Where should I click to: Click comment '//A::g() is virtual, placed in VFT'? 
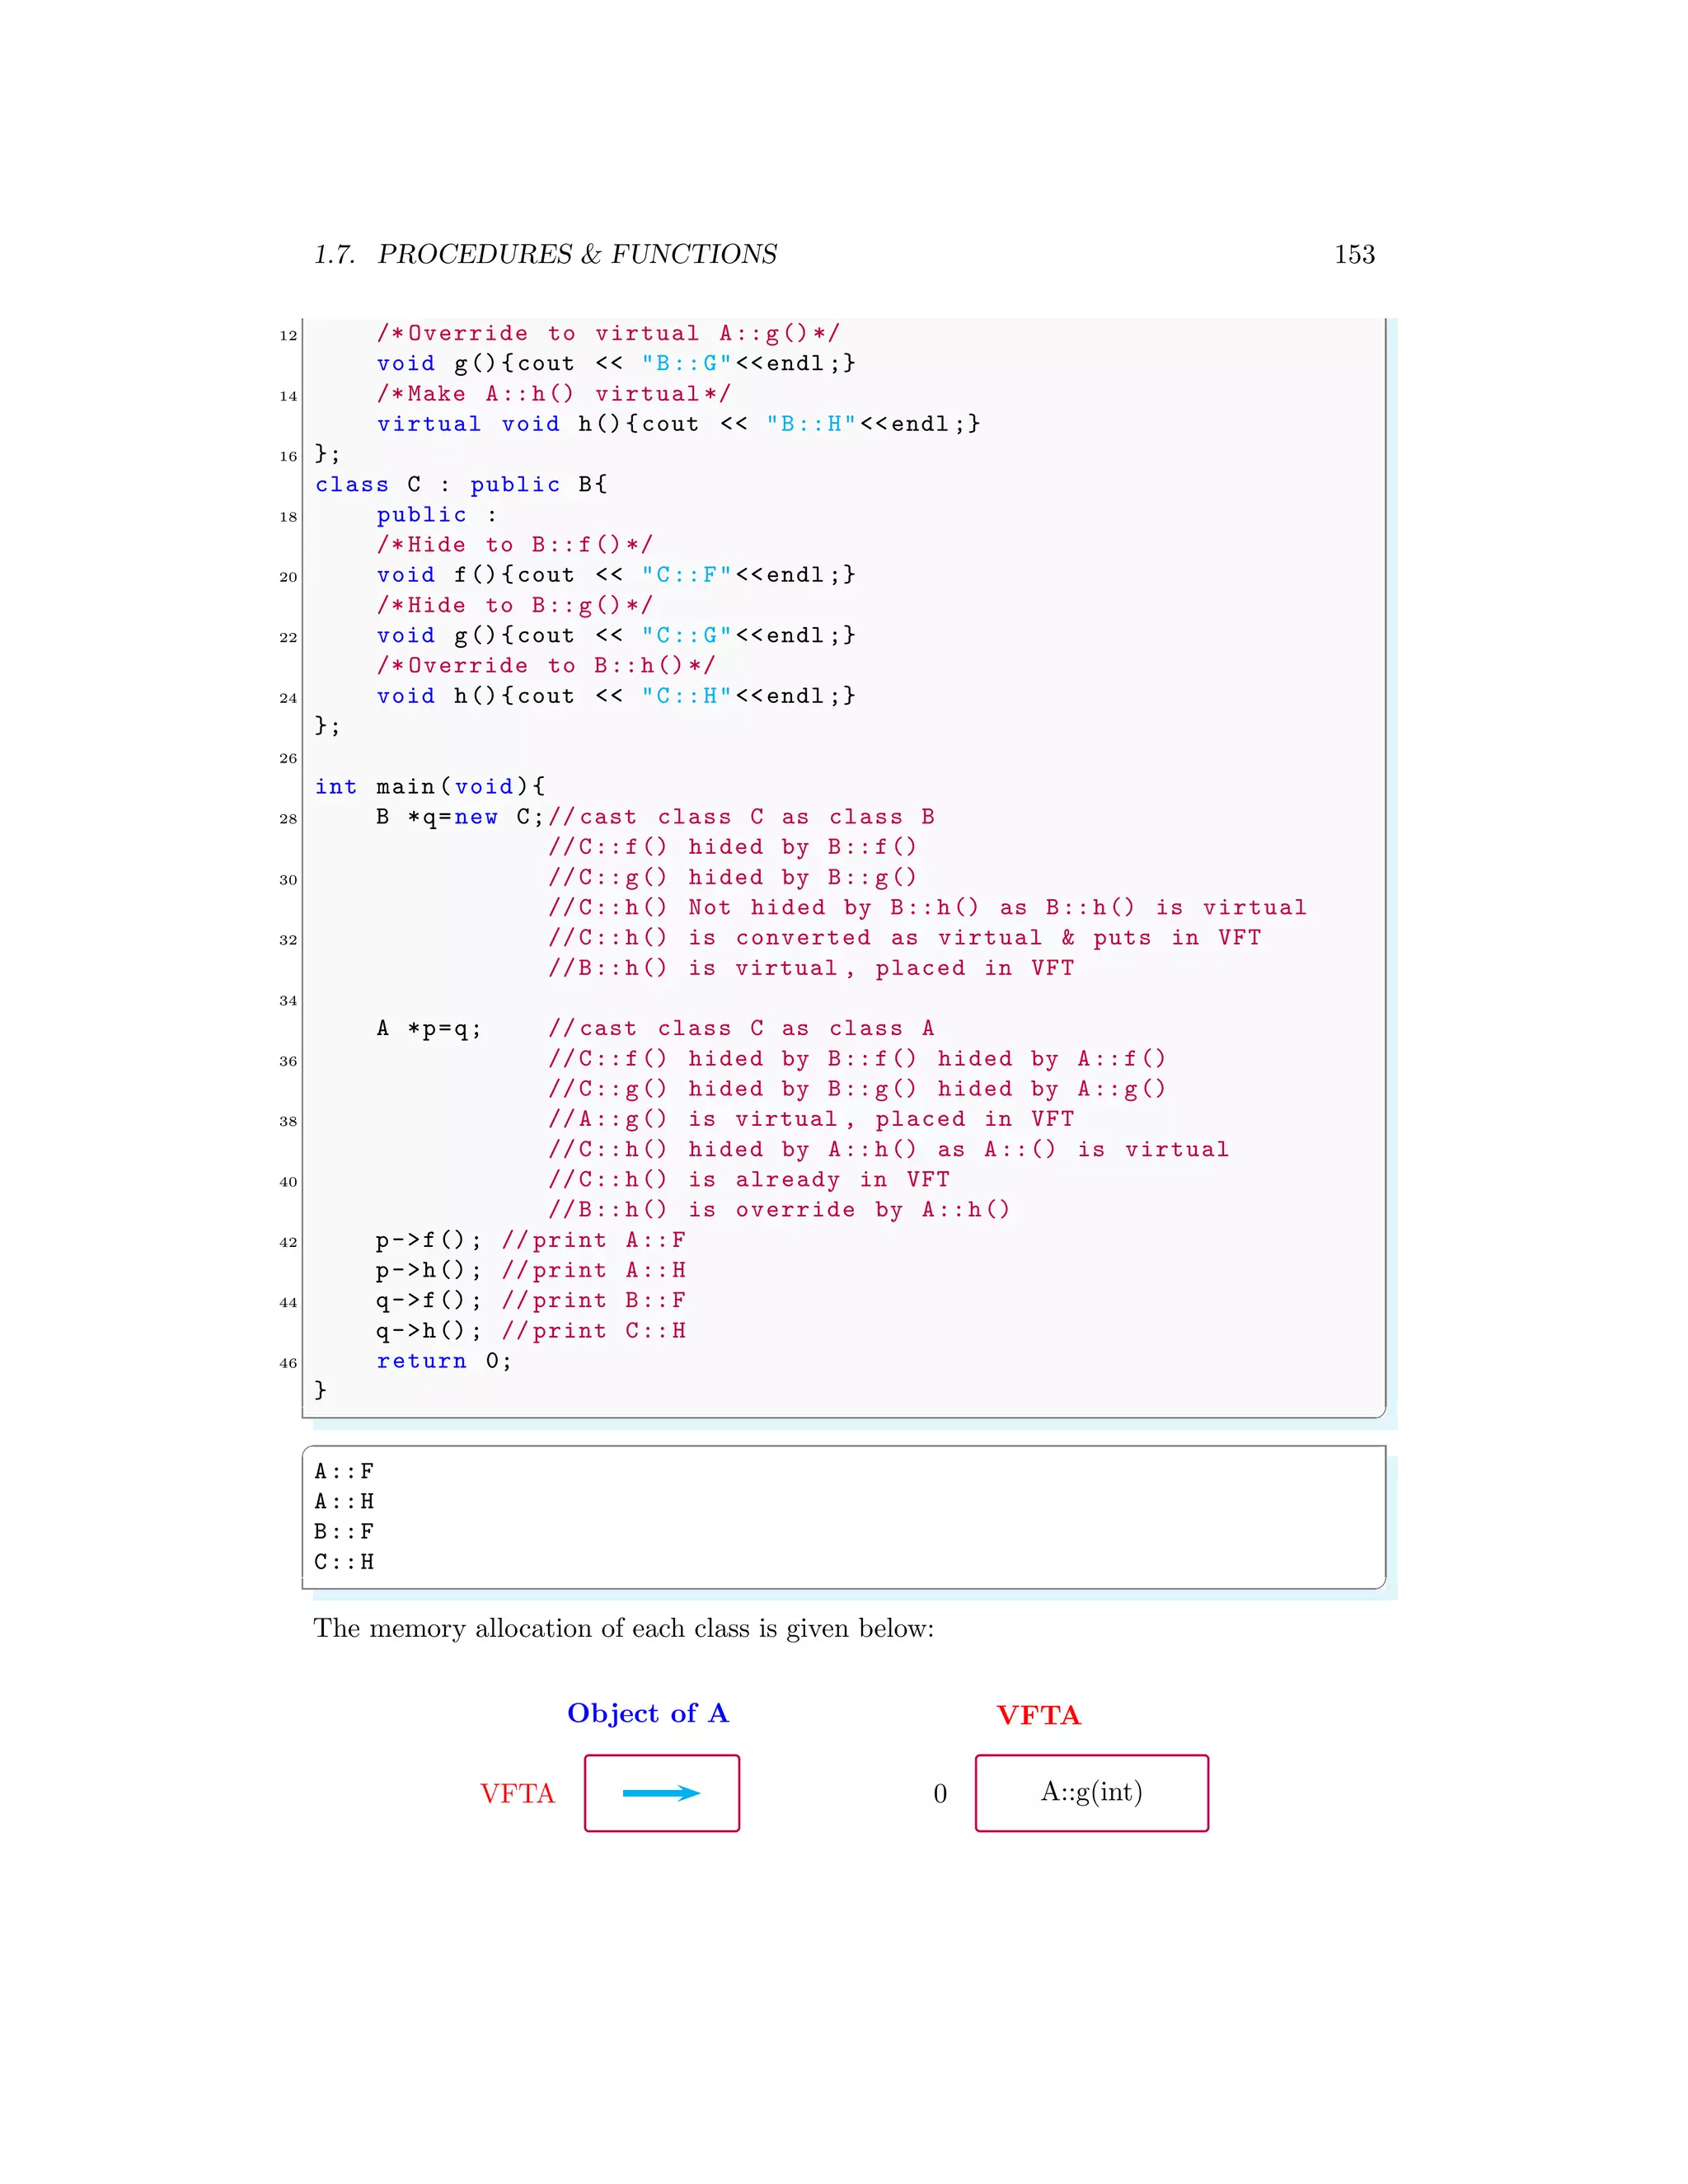(811, 1119)
